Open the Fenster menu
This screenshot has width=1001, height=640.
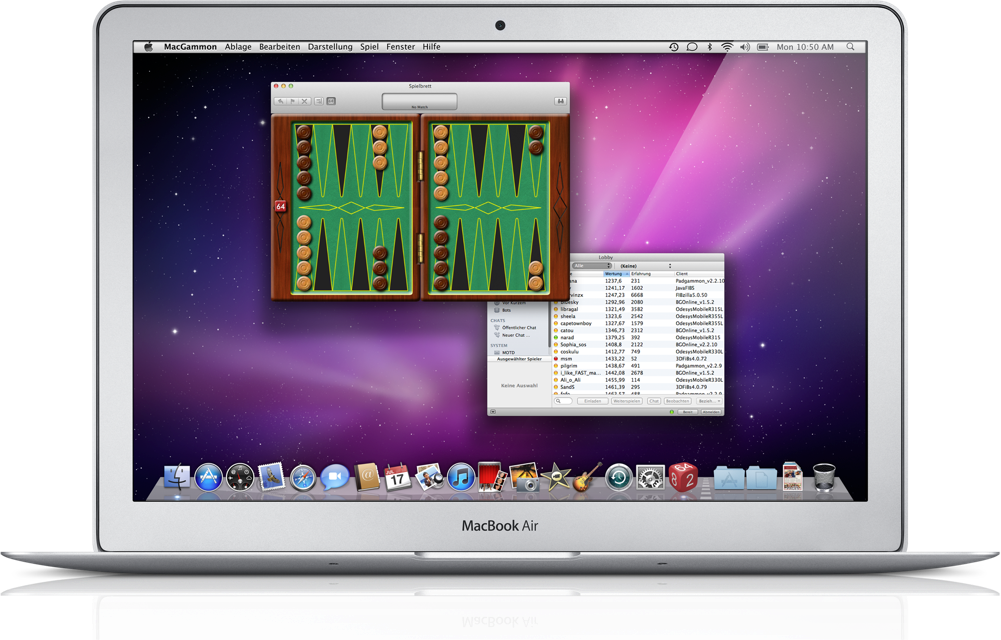click(400, 47)
